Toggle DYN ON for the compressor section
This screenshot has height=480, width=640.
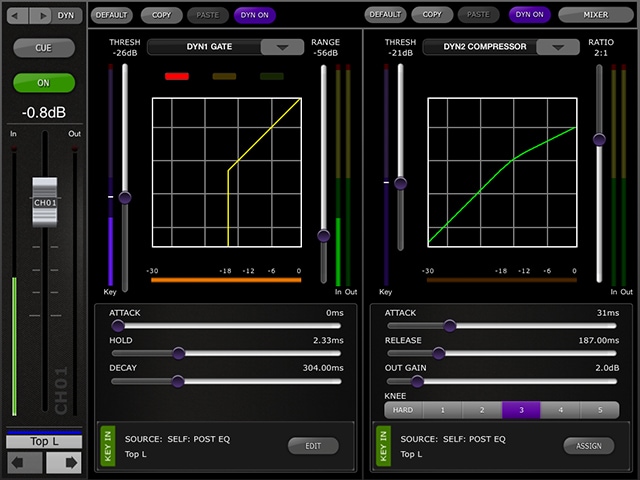[x=531, y=15]
